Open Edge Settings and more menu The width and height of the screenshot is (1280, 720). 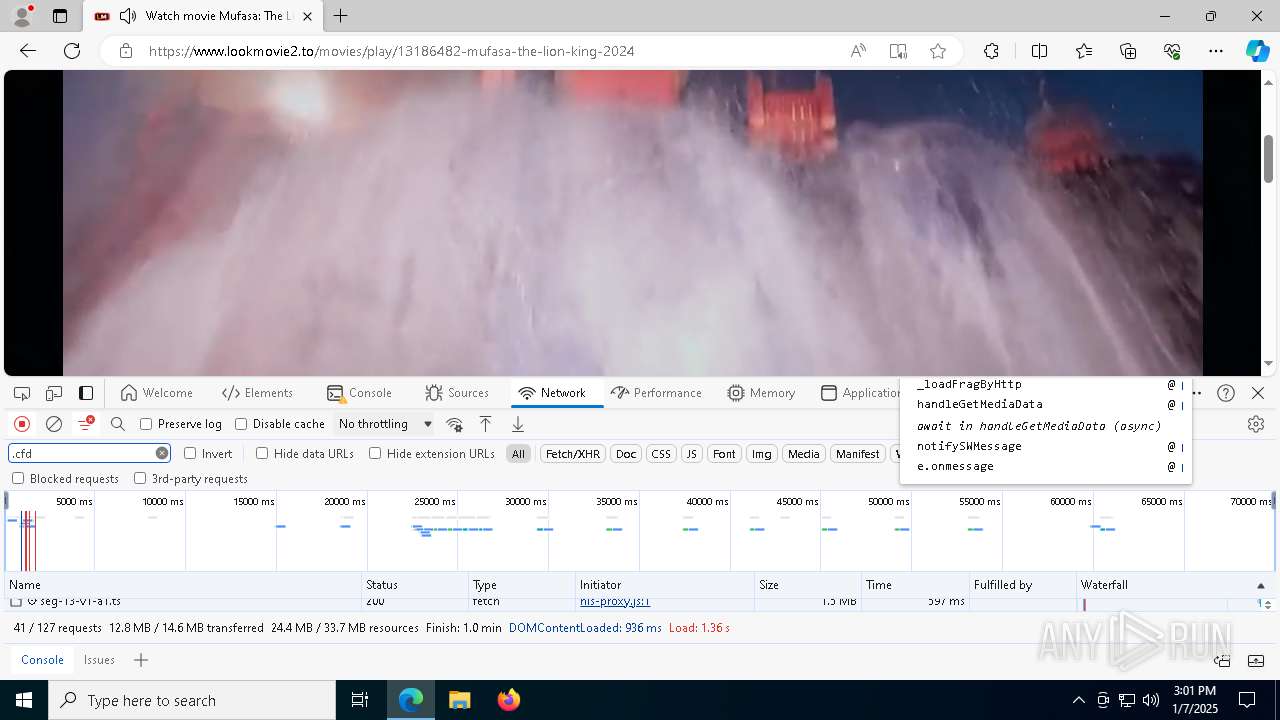pos(1216,51)
